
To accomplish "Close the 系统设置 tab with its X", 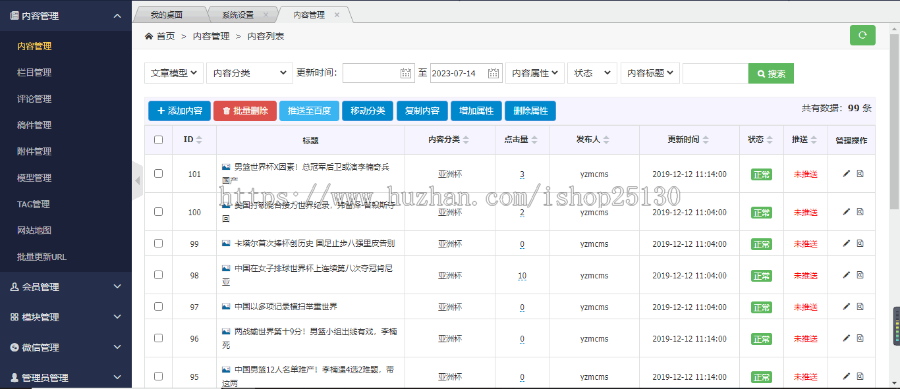I will [x=265, y=14].
